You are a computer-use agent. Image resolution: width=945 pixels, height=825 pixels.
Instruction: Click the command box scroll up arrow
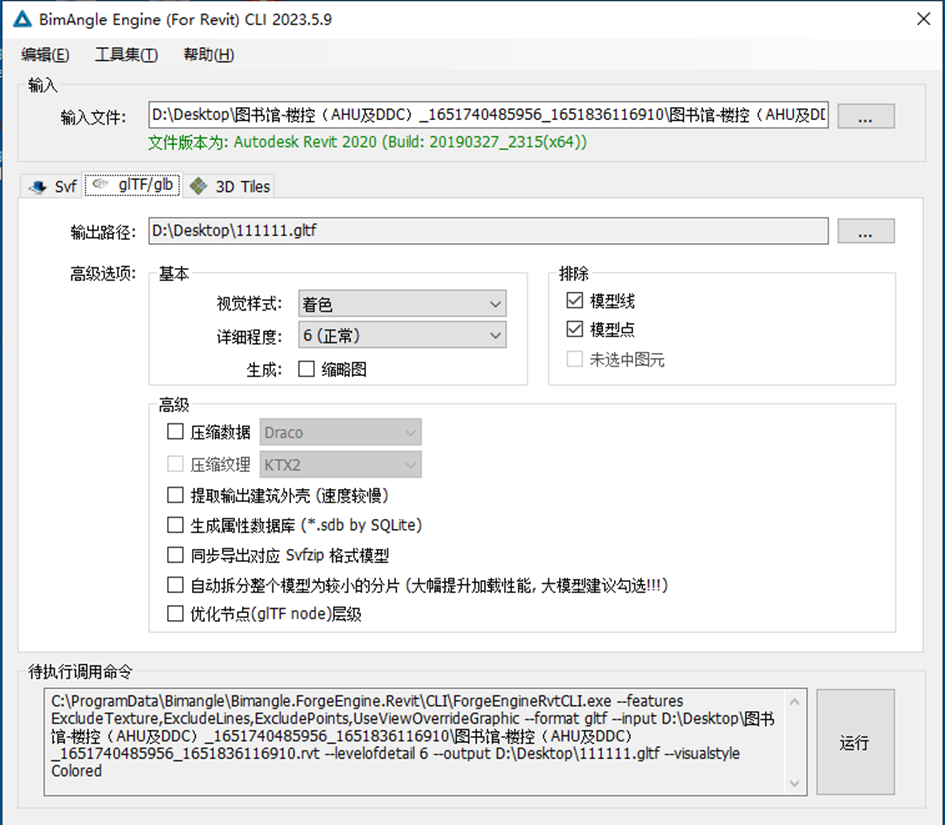click(x=794, y=701)
